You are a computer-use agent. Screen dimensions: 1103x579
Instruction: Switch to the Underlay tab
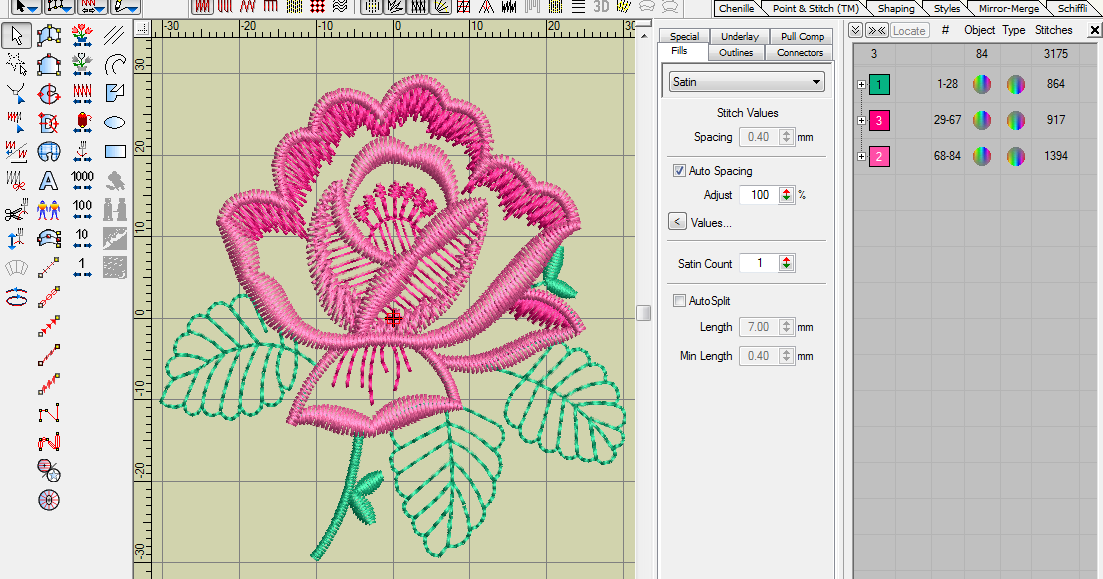tap(739, 37)
